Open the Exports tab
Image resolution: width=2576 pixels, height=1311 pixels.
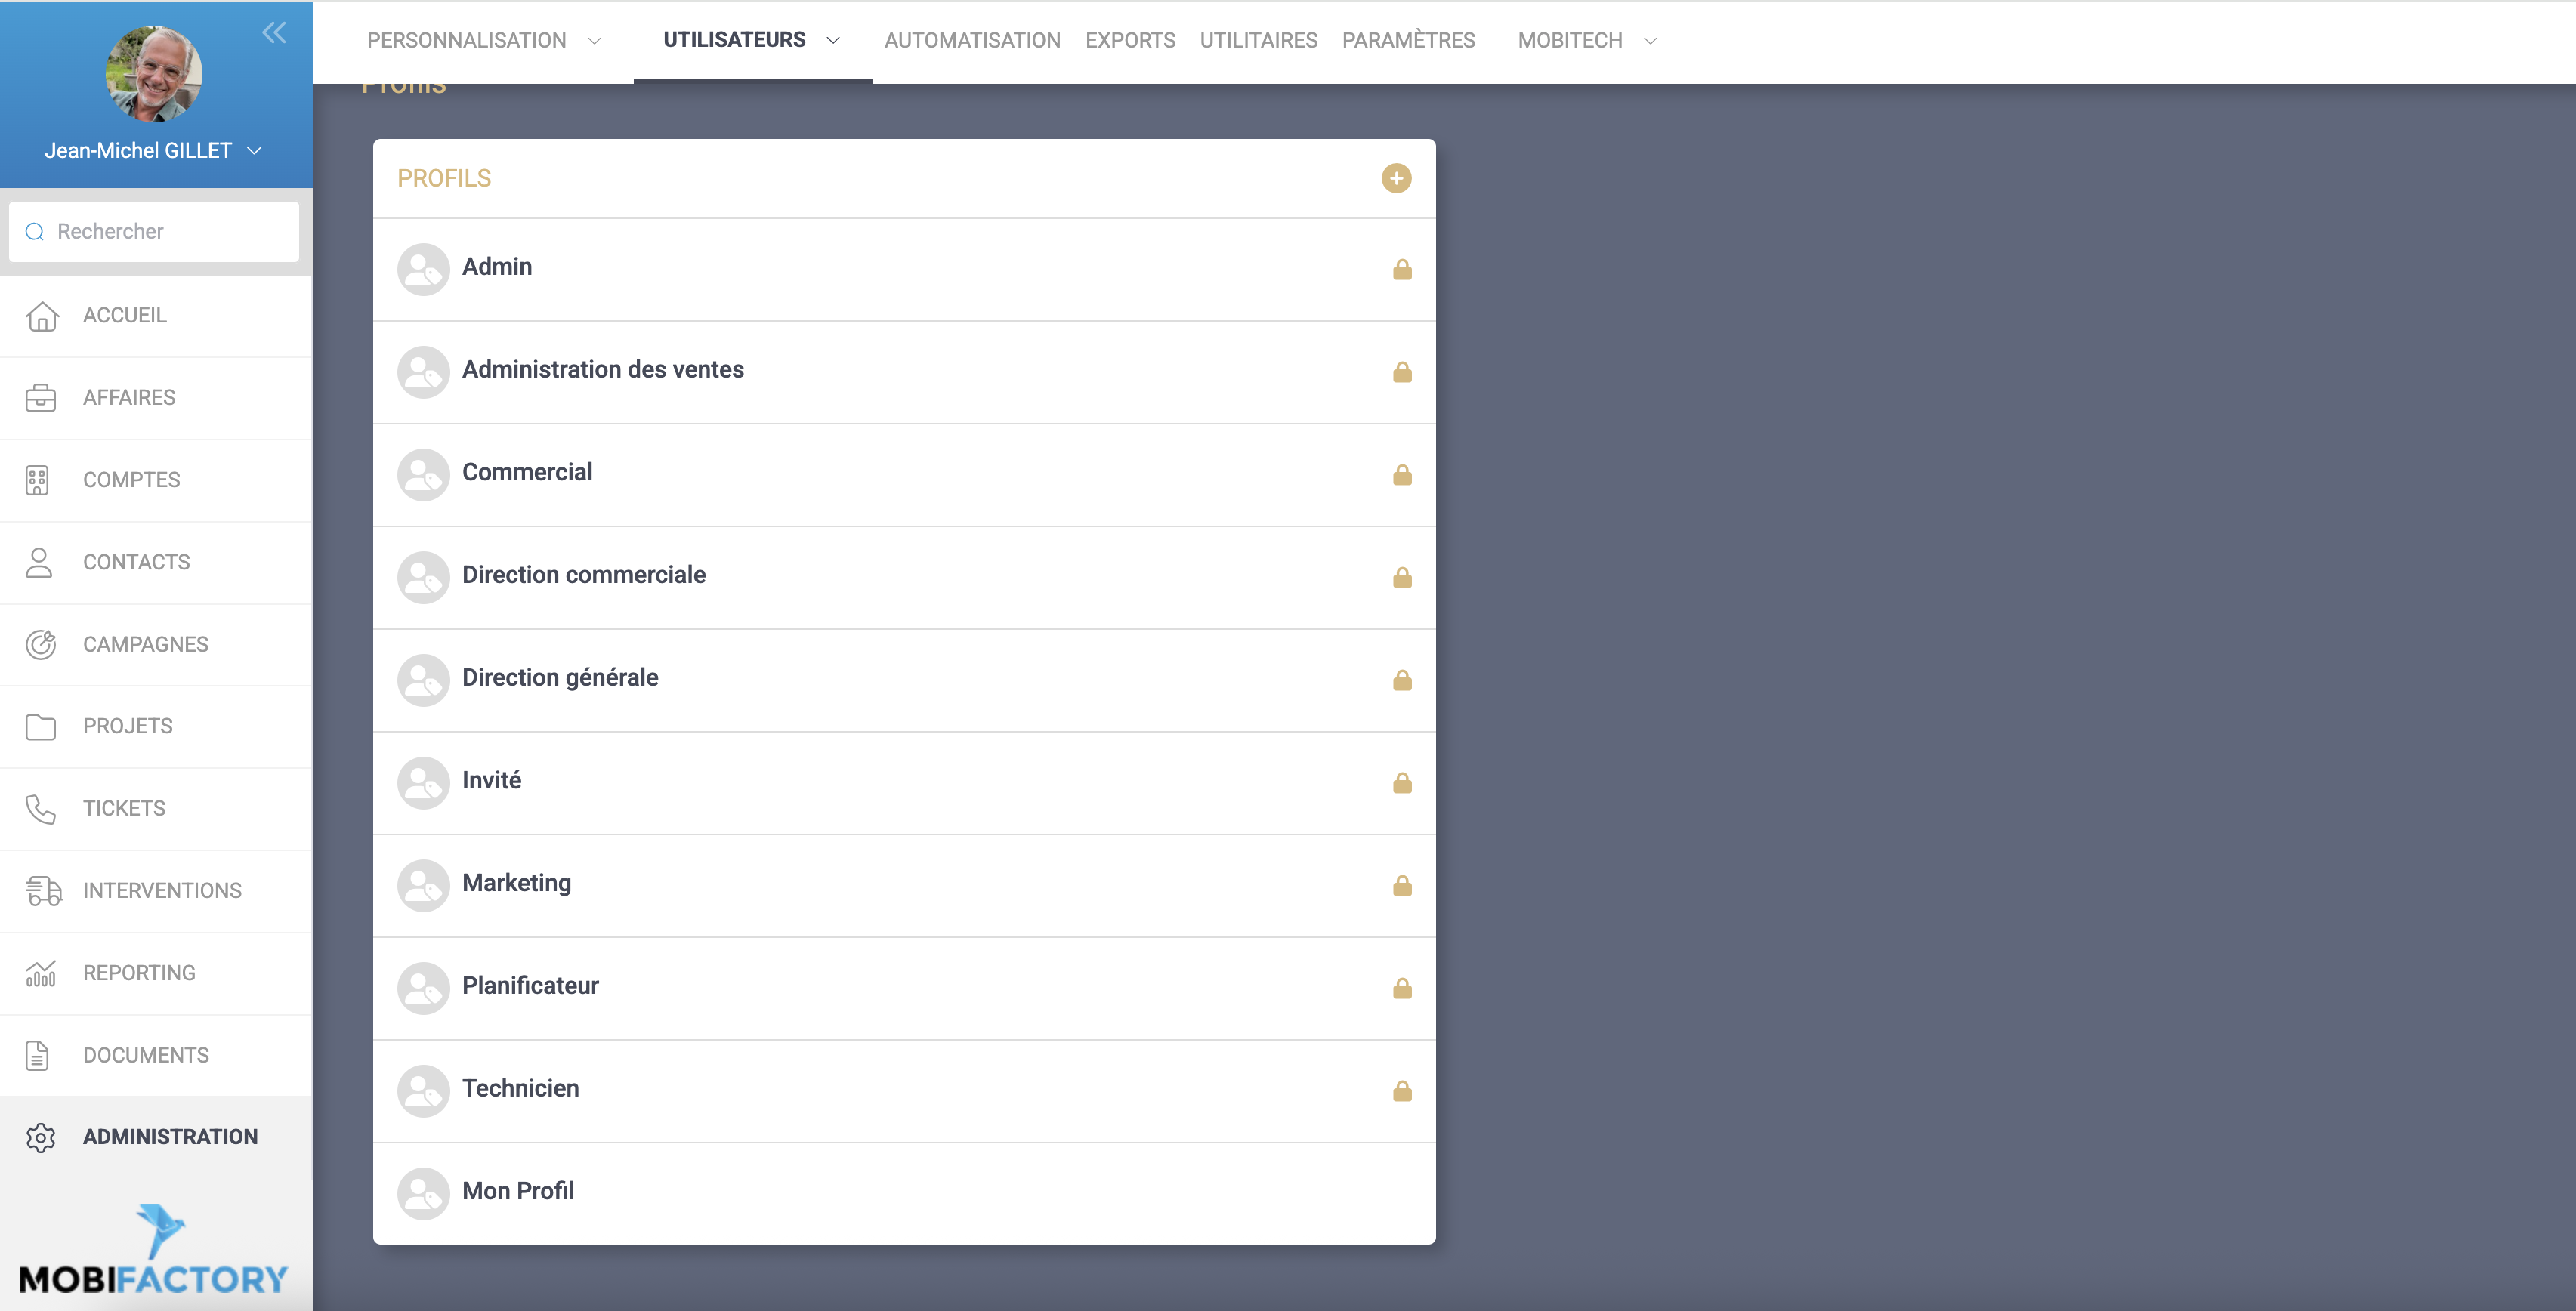click(x=1130, y=41)
